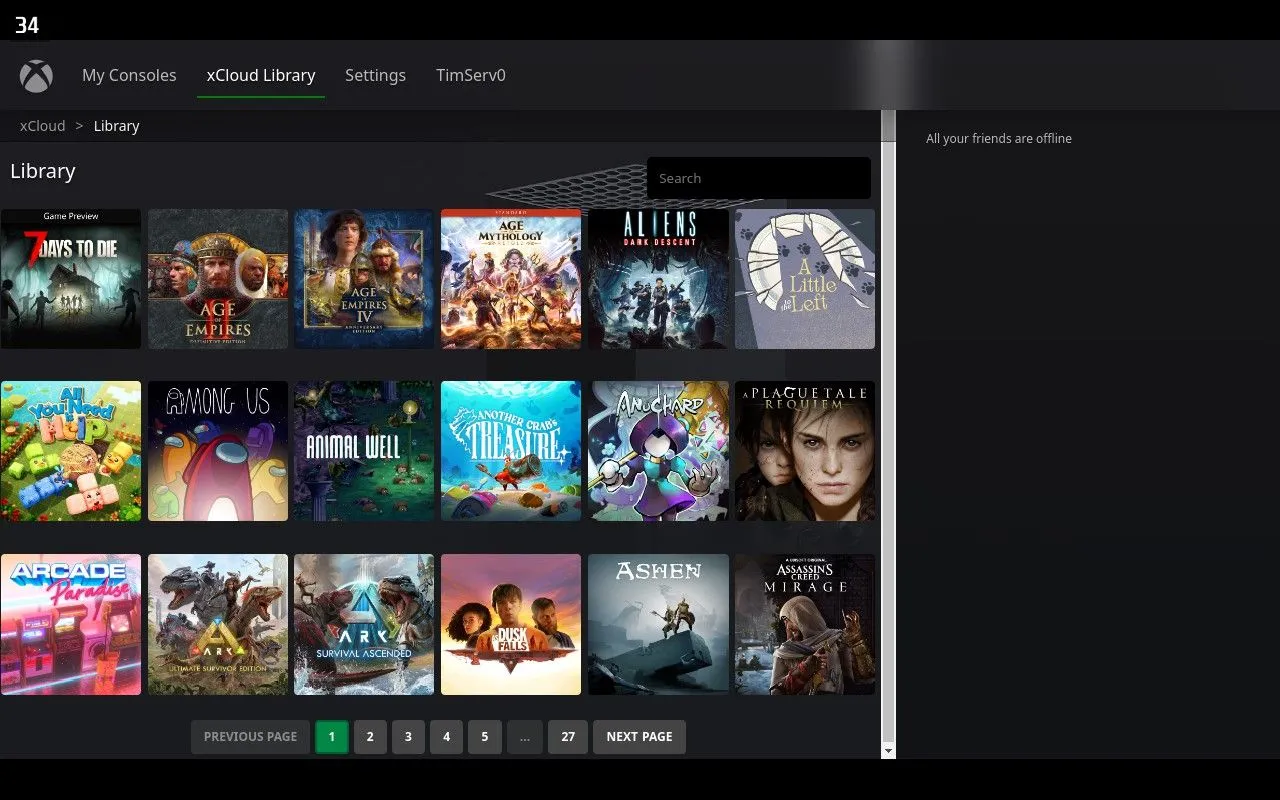Open As Dusk Falls game tile
Viewport: 1280px width, 800px height.
(x=511, y=624)
